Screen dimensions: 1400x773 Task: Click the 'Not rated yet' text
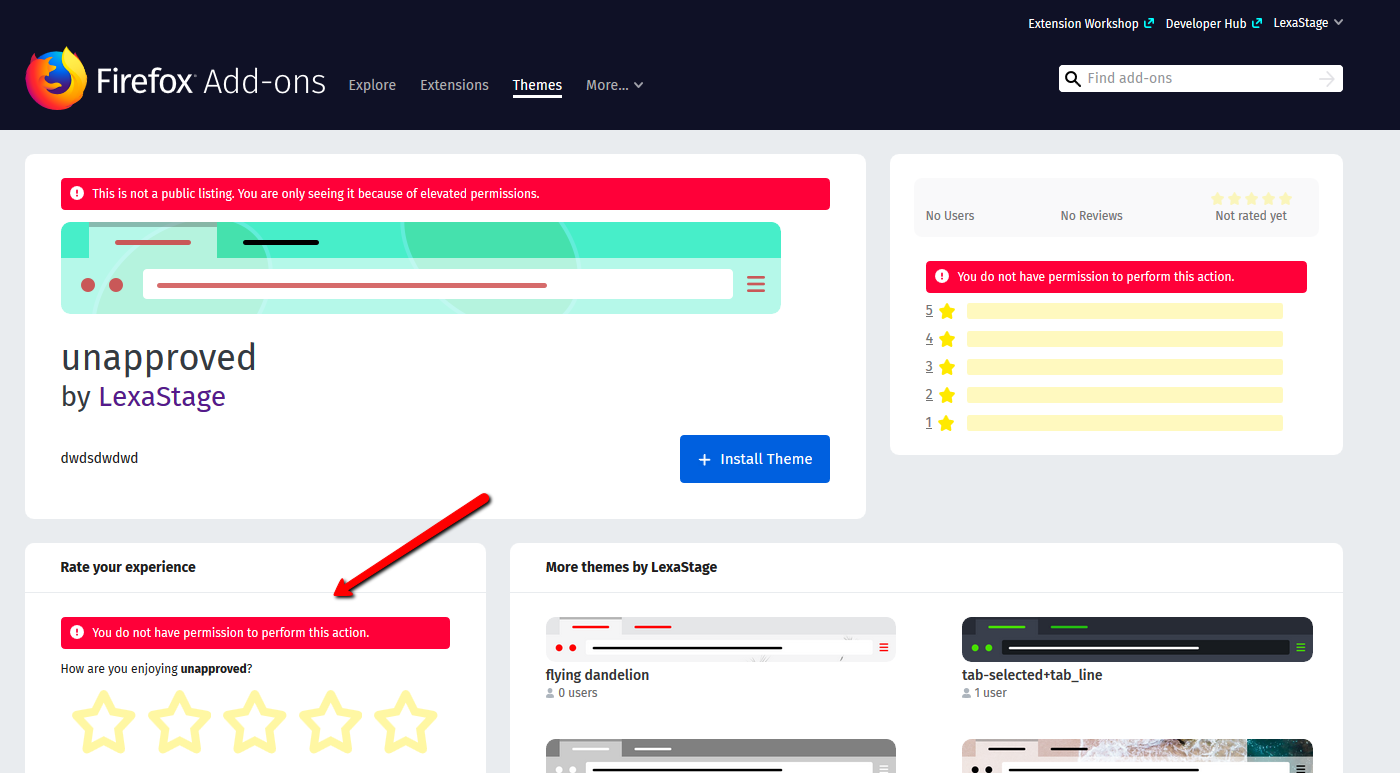(1251, 216)
